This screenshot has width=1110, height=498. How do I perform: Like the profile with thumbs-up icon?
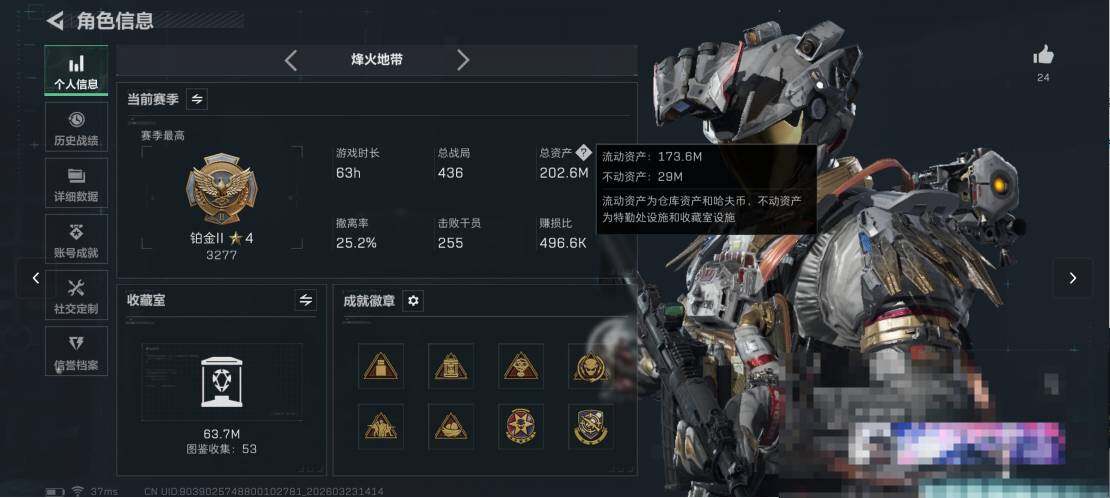tap(1043, 55)
